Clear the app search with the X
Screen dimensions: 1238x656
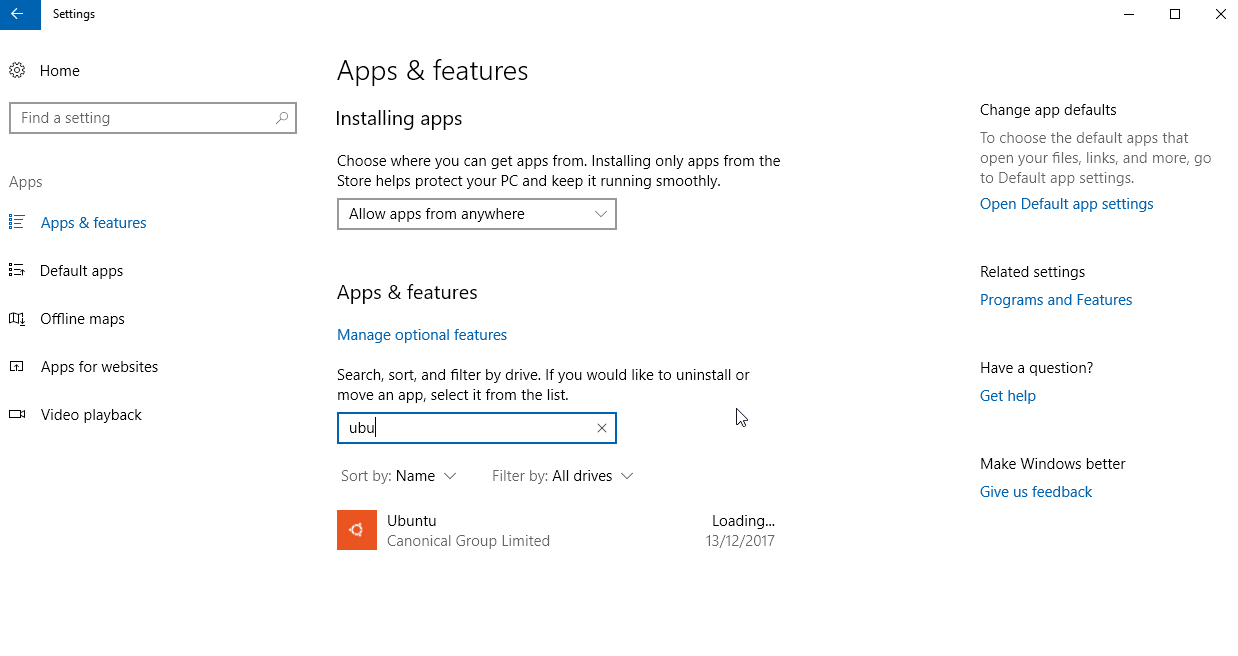tap(602, 428)
